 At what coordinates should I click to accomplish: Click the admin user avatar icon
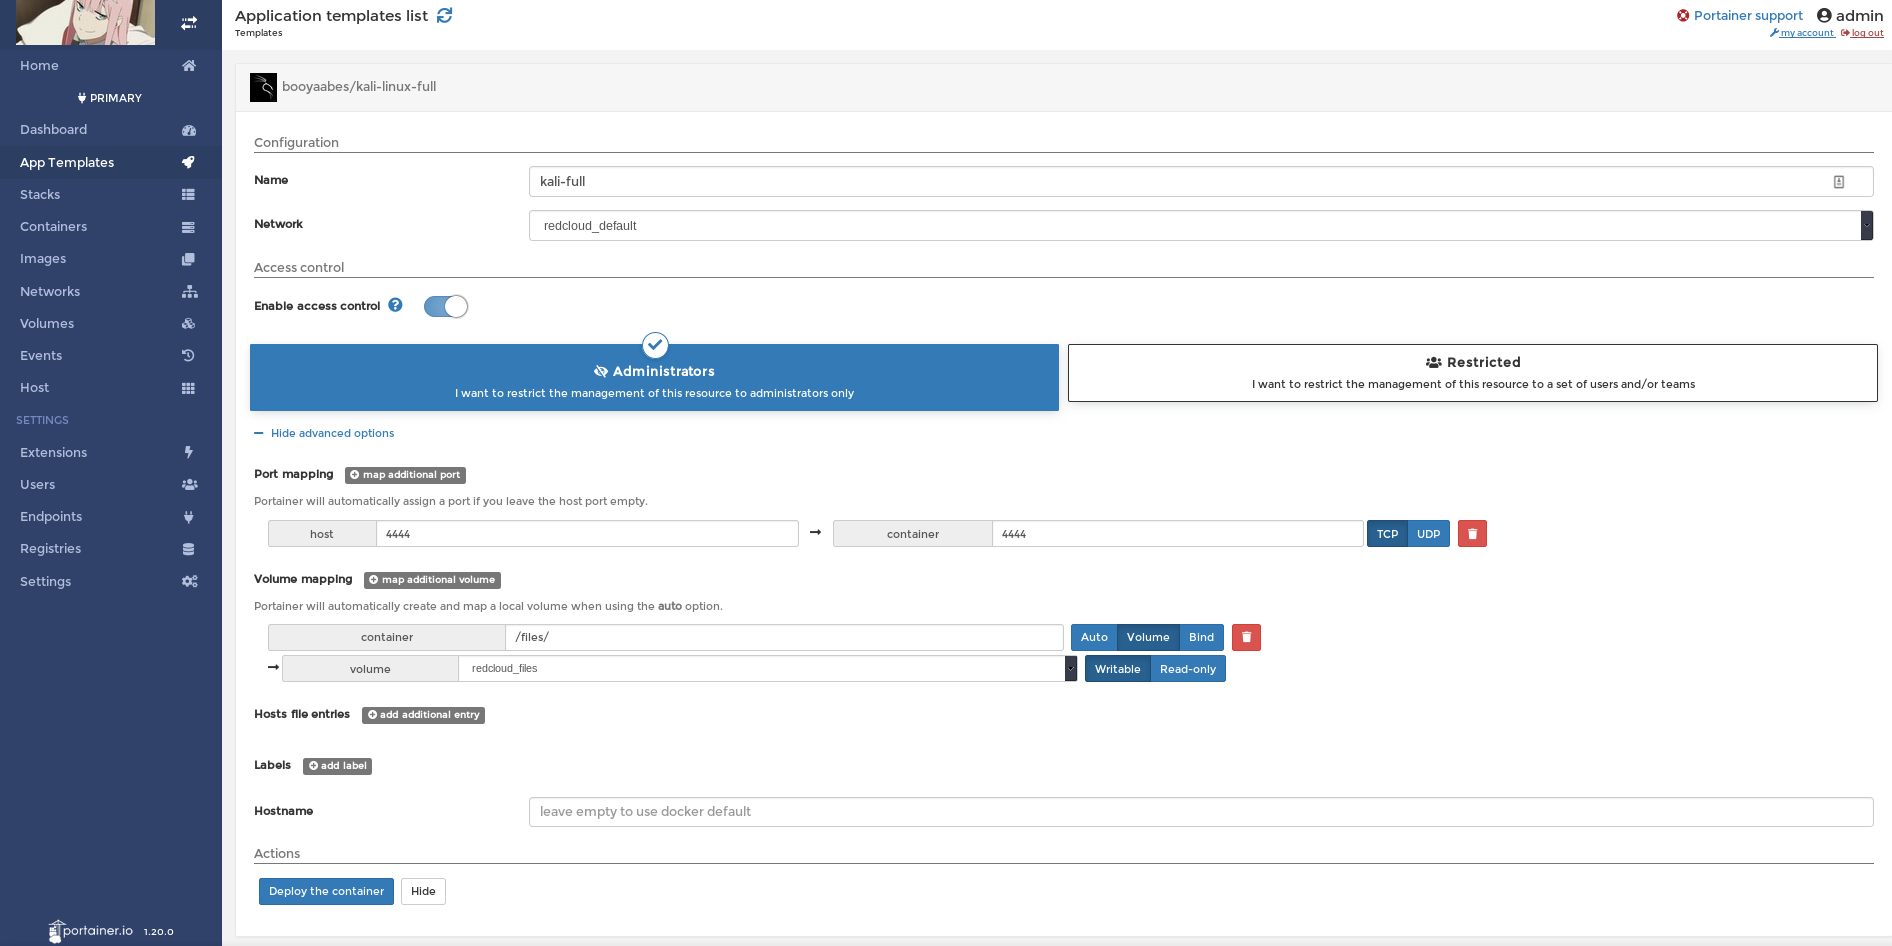pos(1824,15)
